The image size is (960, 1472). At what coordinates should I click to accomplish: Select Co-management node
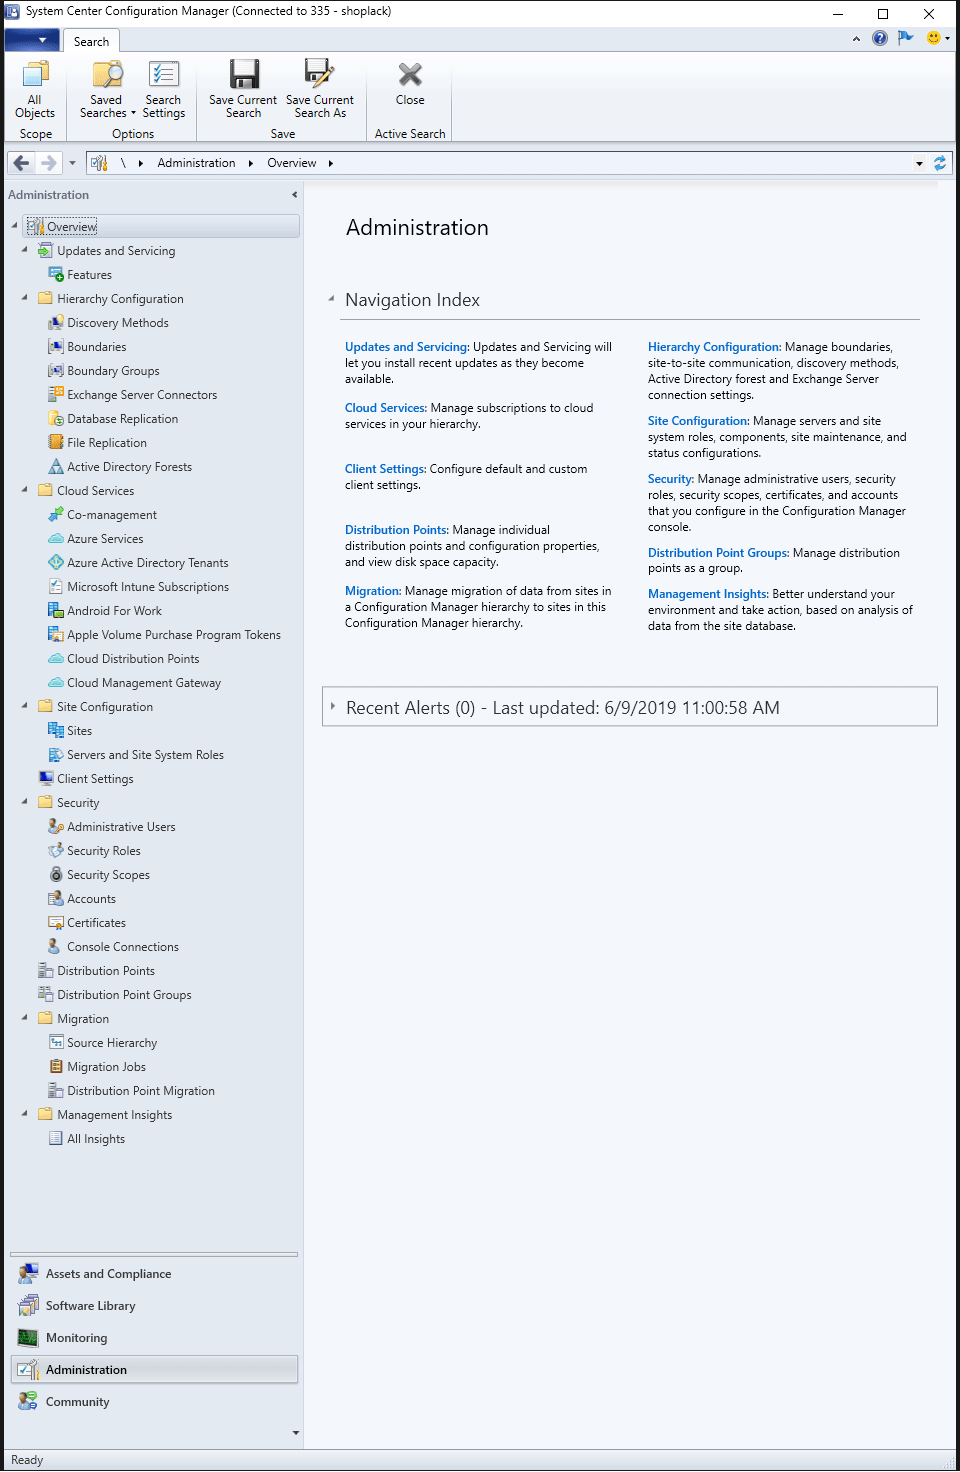[x=111, y=515]
